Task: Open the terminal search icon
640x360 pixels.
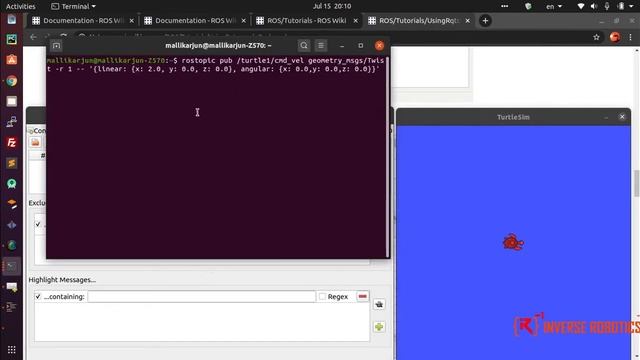Action: click(x=304, y=46)
